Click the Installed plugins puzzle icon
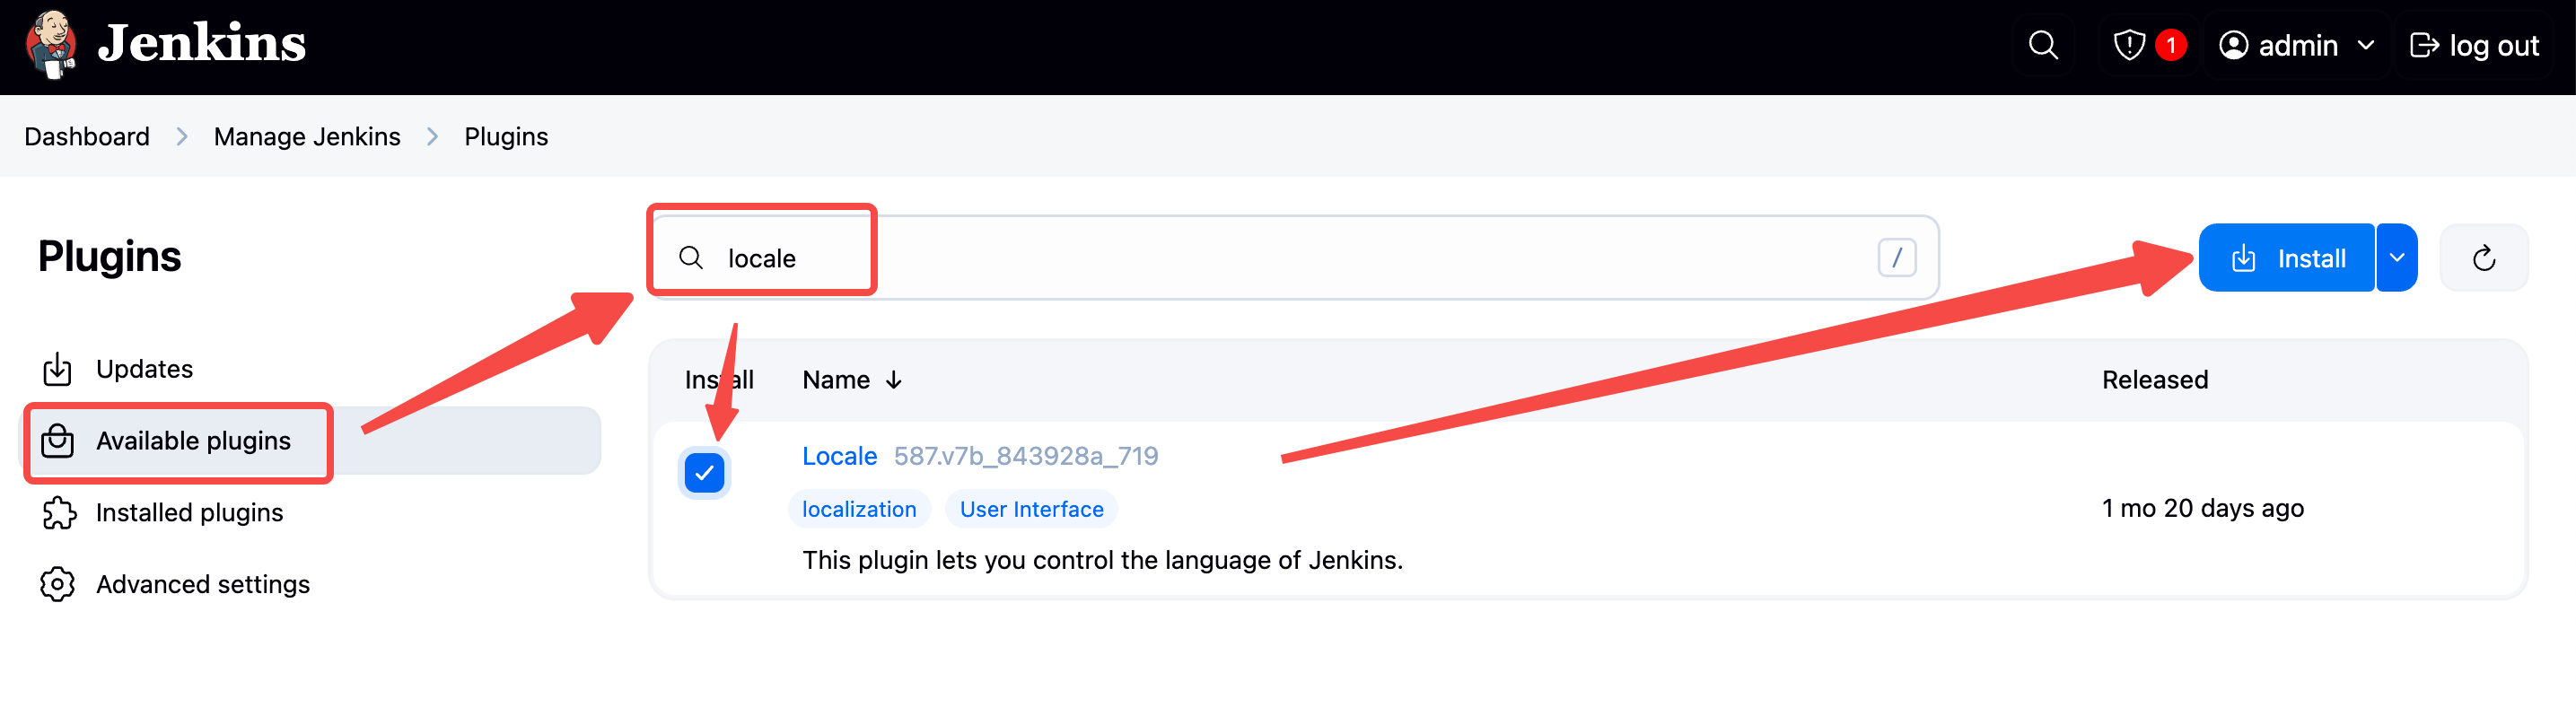Screen dimensions: 2576x725 [58, 512]
